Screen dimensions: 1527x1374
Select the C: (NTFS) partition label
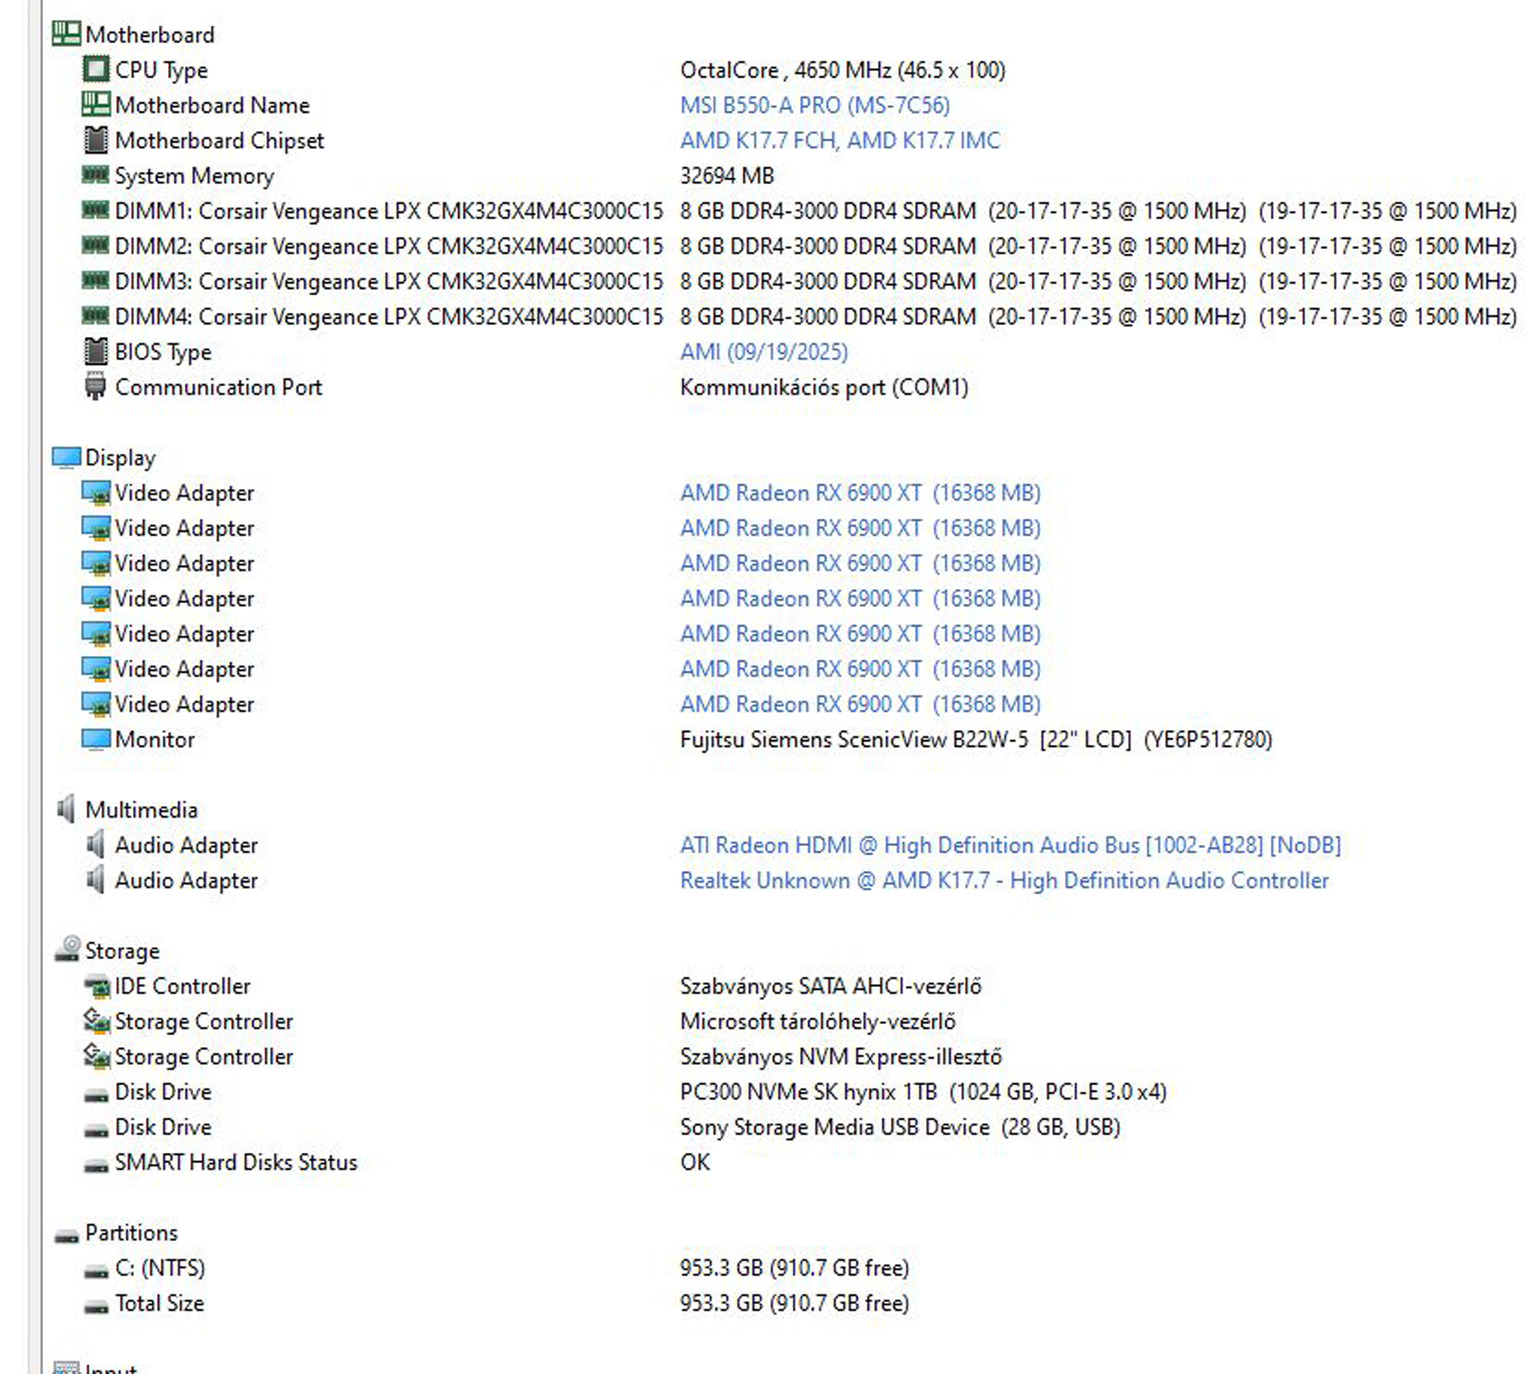(160, 1268)
